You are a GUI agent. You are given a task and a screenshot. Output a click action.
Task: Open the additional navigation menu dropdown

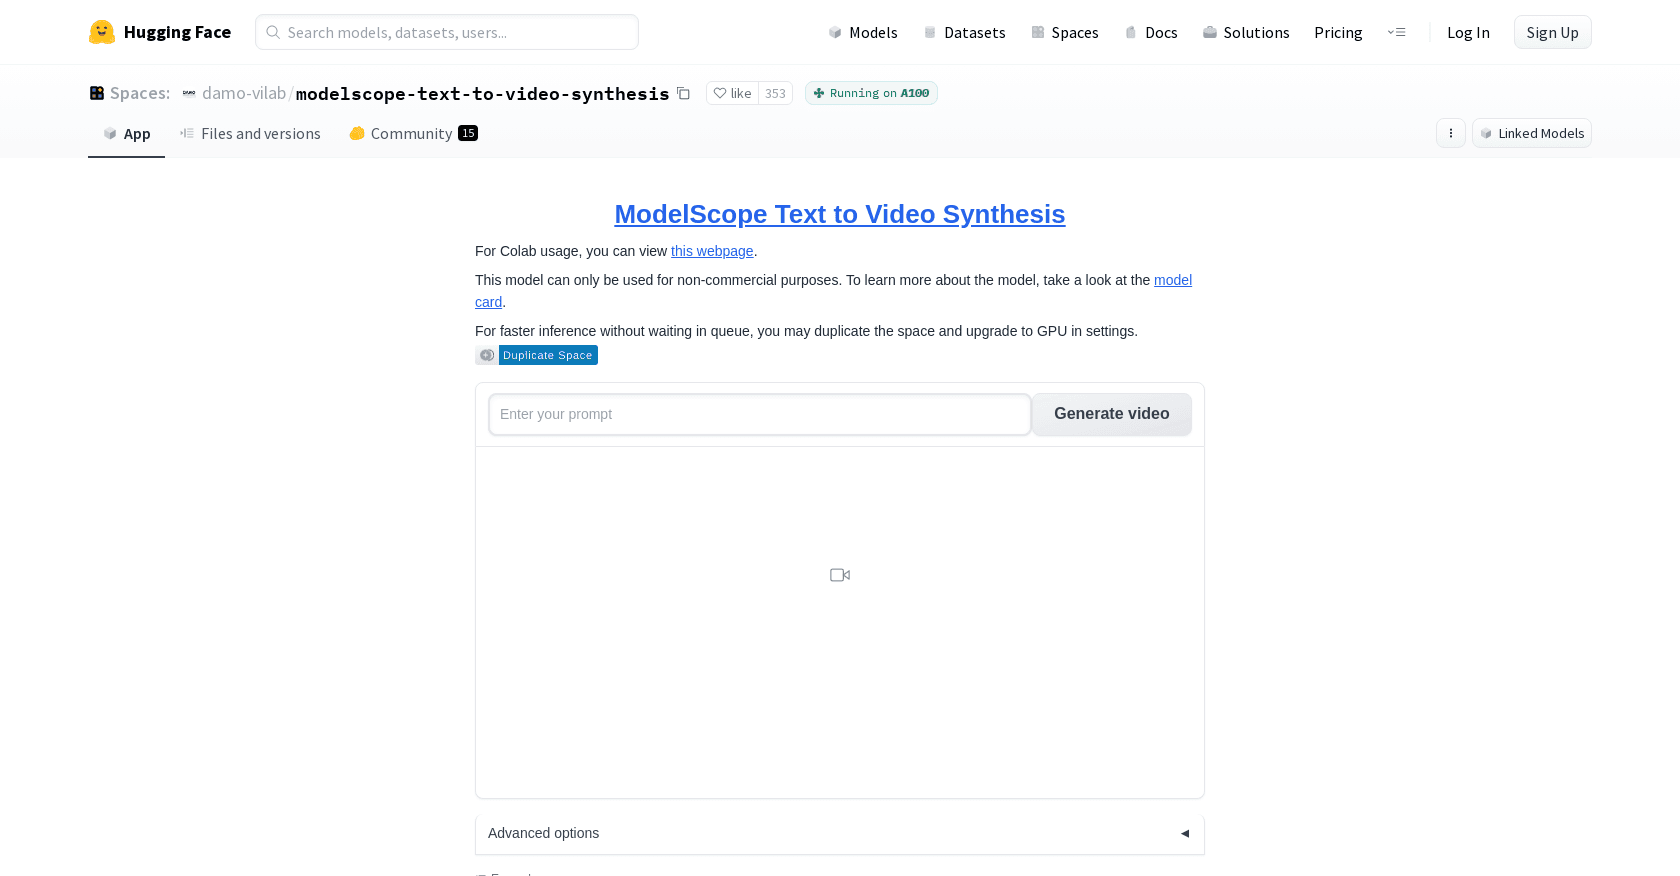point(1396,32)
